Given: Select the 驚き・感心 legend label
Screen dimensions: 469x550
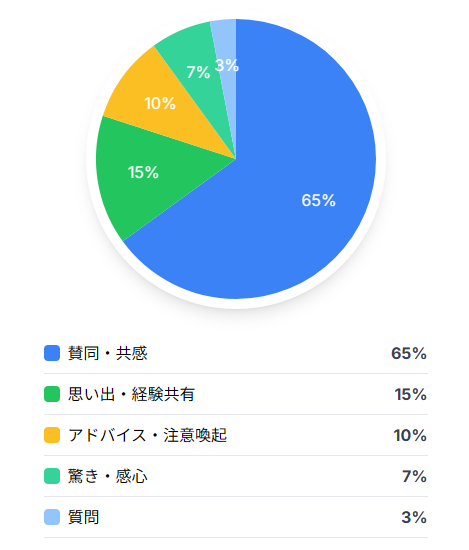Looking at the screenshot, I should [108, 476].
